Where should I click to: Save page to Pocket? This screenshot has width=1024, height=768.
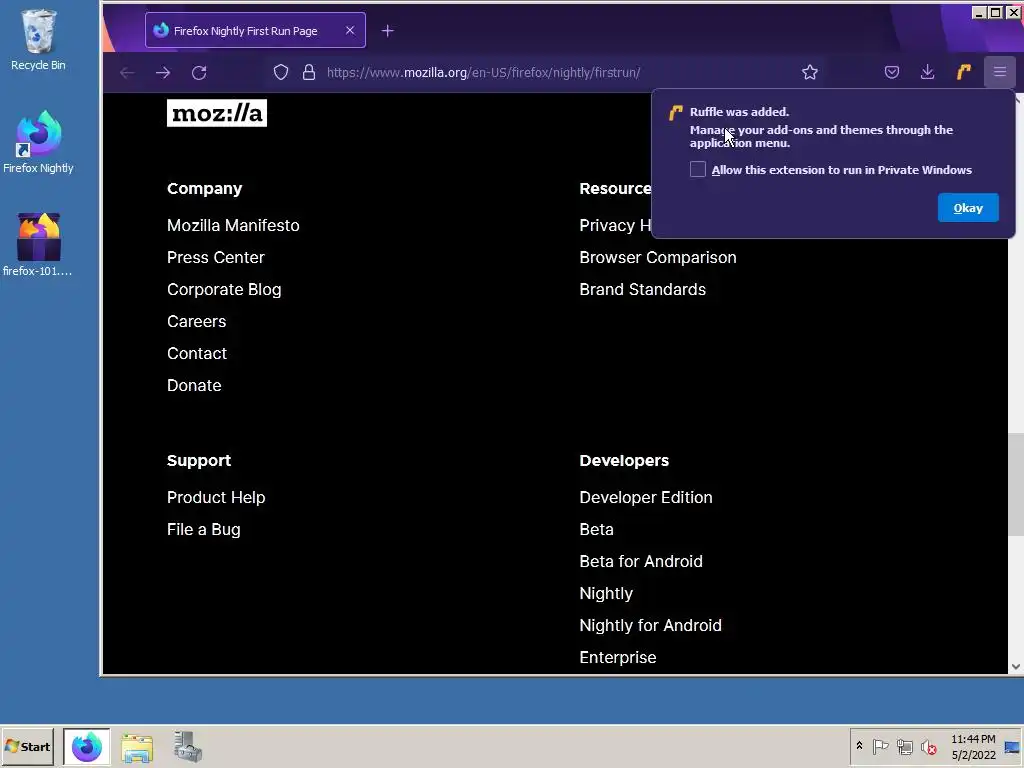click(891, 72)
